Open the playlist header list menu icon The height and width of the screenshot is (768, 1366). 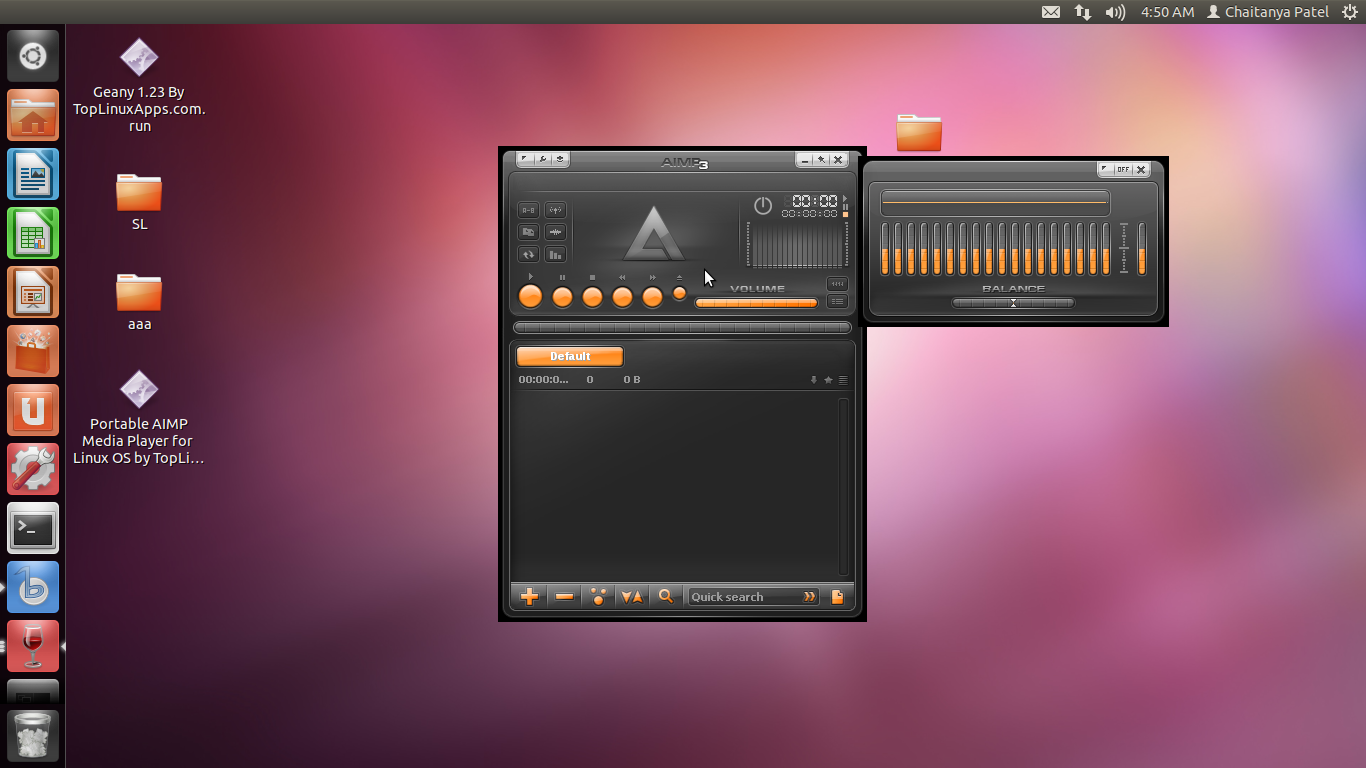pos(843,380)
